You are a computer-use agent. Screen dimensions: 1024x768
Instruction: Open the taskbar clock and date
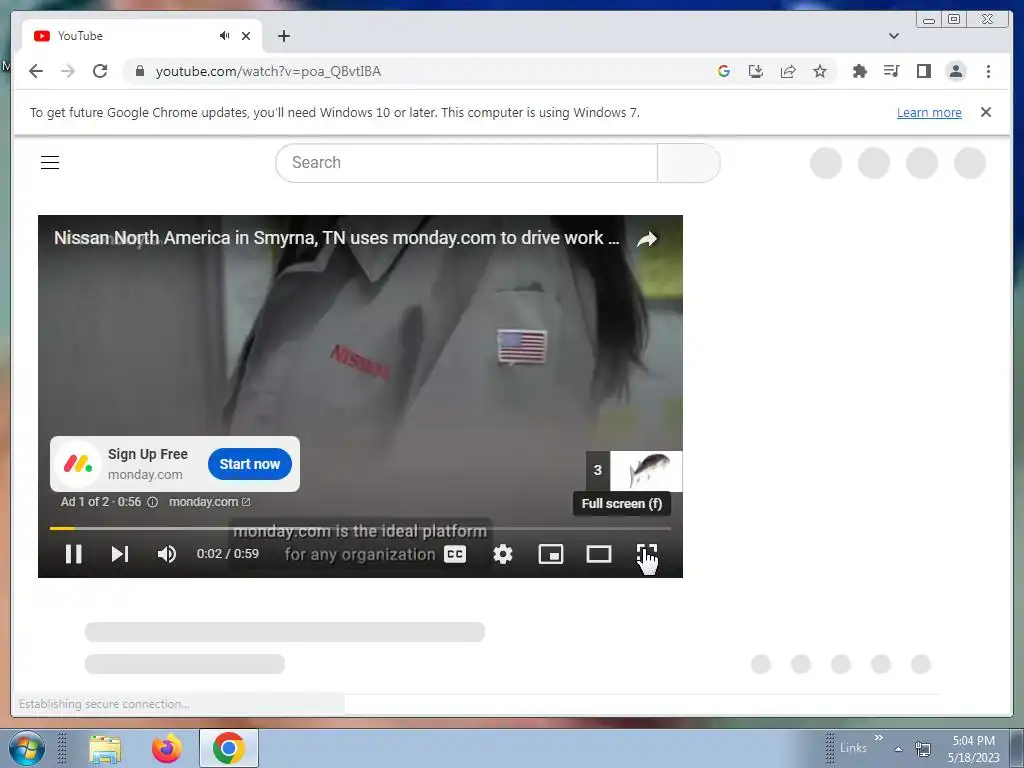973,749
